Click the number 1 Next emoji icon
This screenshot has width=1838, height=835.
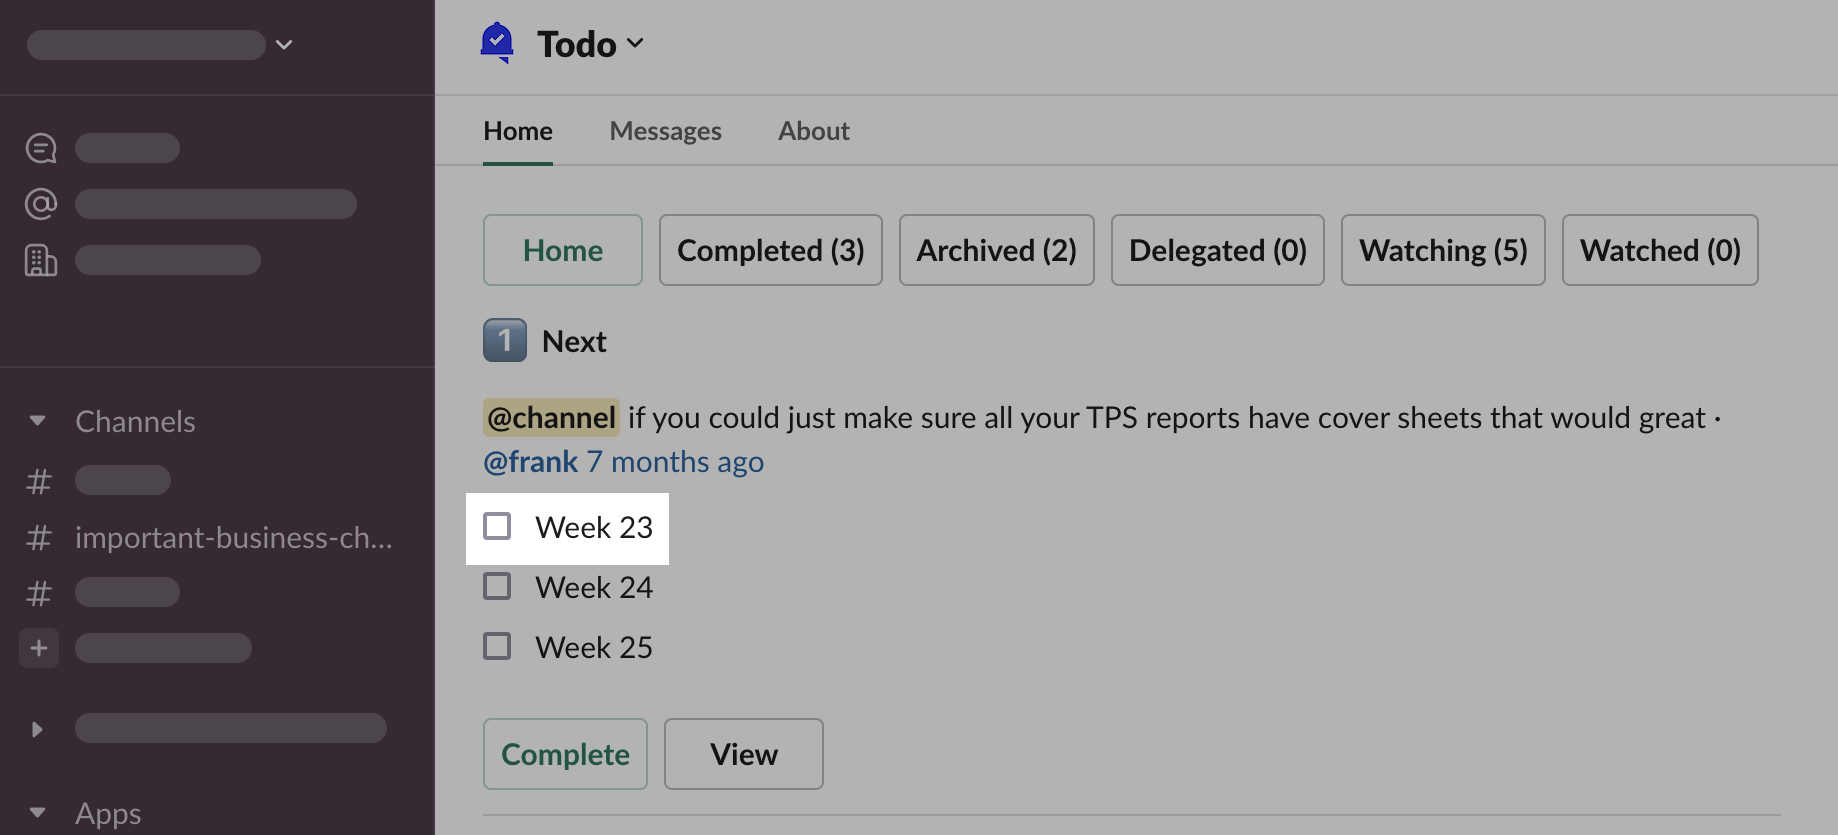click(x=505, y=341)
